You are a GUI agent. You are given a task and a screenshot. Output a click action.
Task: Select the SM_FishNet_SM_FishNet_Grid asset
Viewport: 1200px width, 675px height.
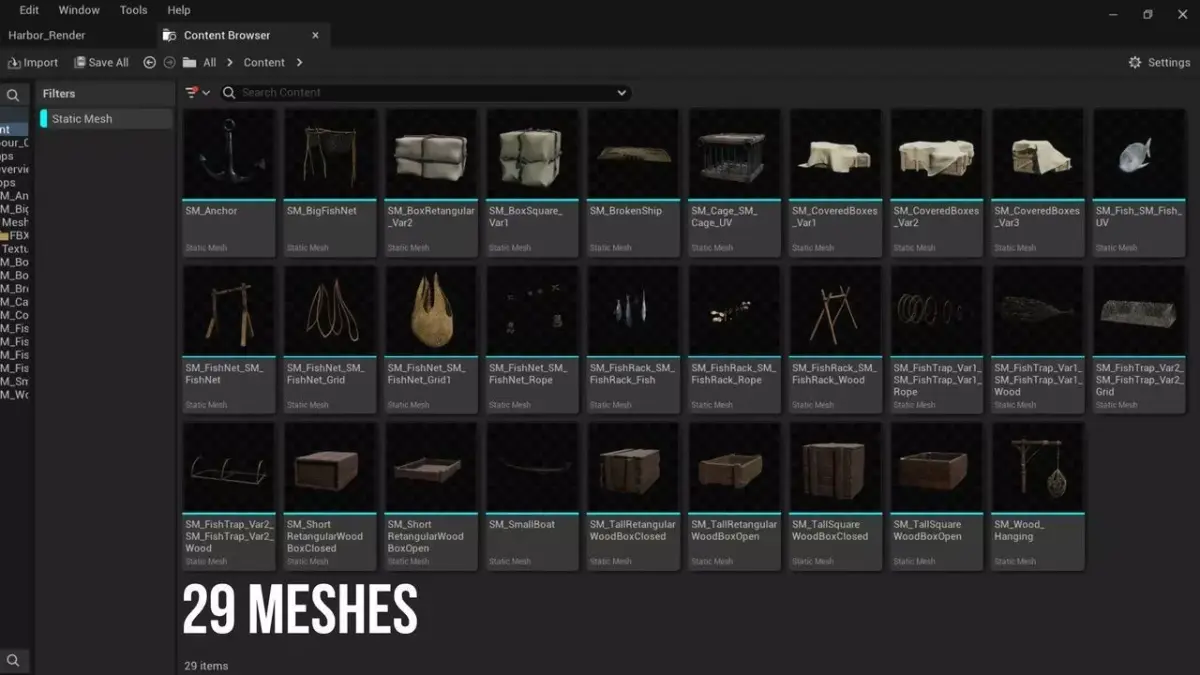[x=330, y=340]
